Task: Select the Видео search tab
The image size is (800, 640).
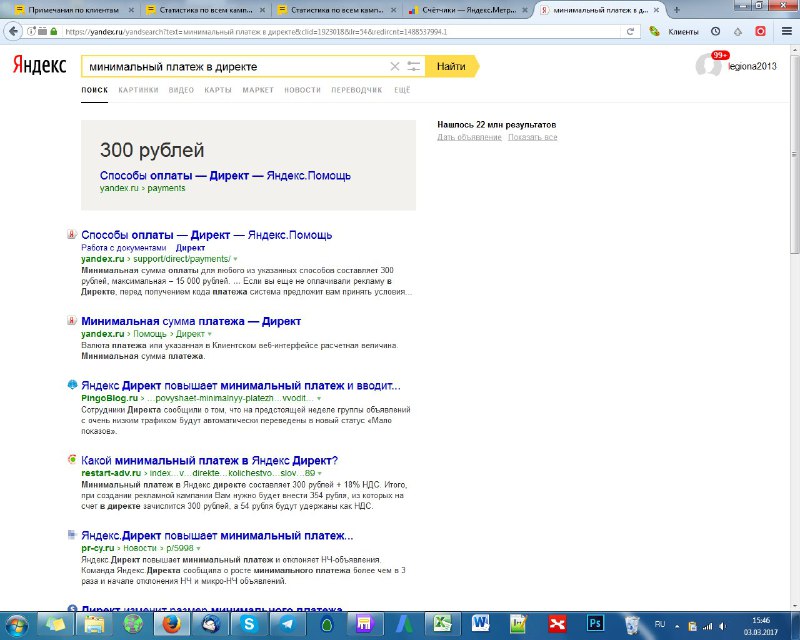Action: (181, 90)
